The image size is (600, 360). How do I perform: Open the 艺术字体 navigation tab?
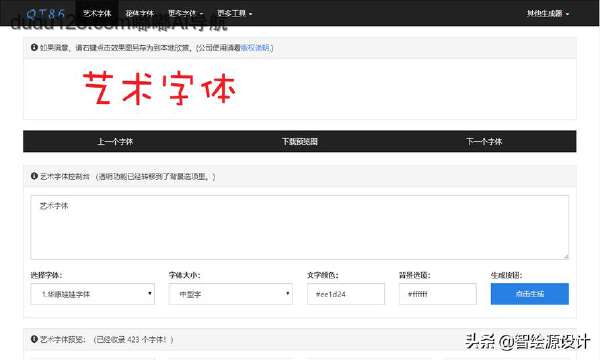point(97,13)
